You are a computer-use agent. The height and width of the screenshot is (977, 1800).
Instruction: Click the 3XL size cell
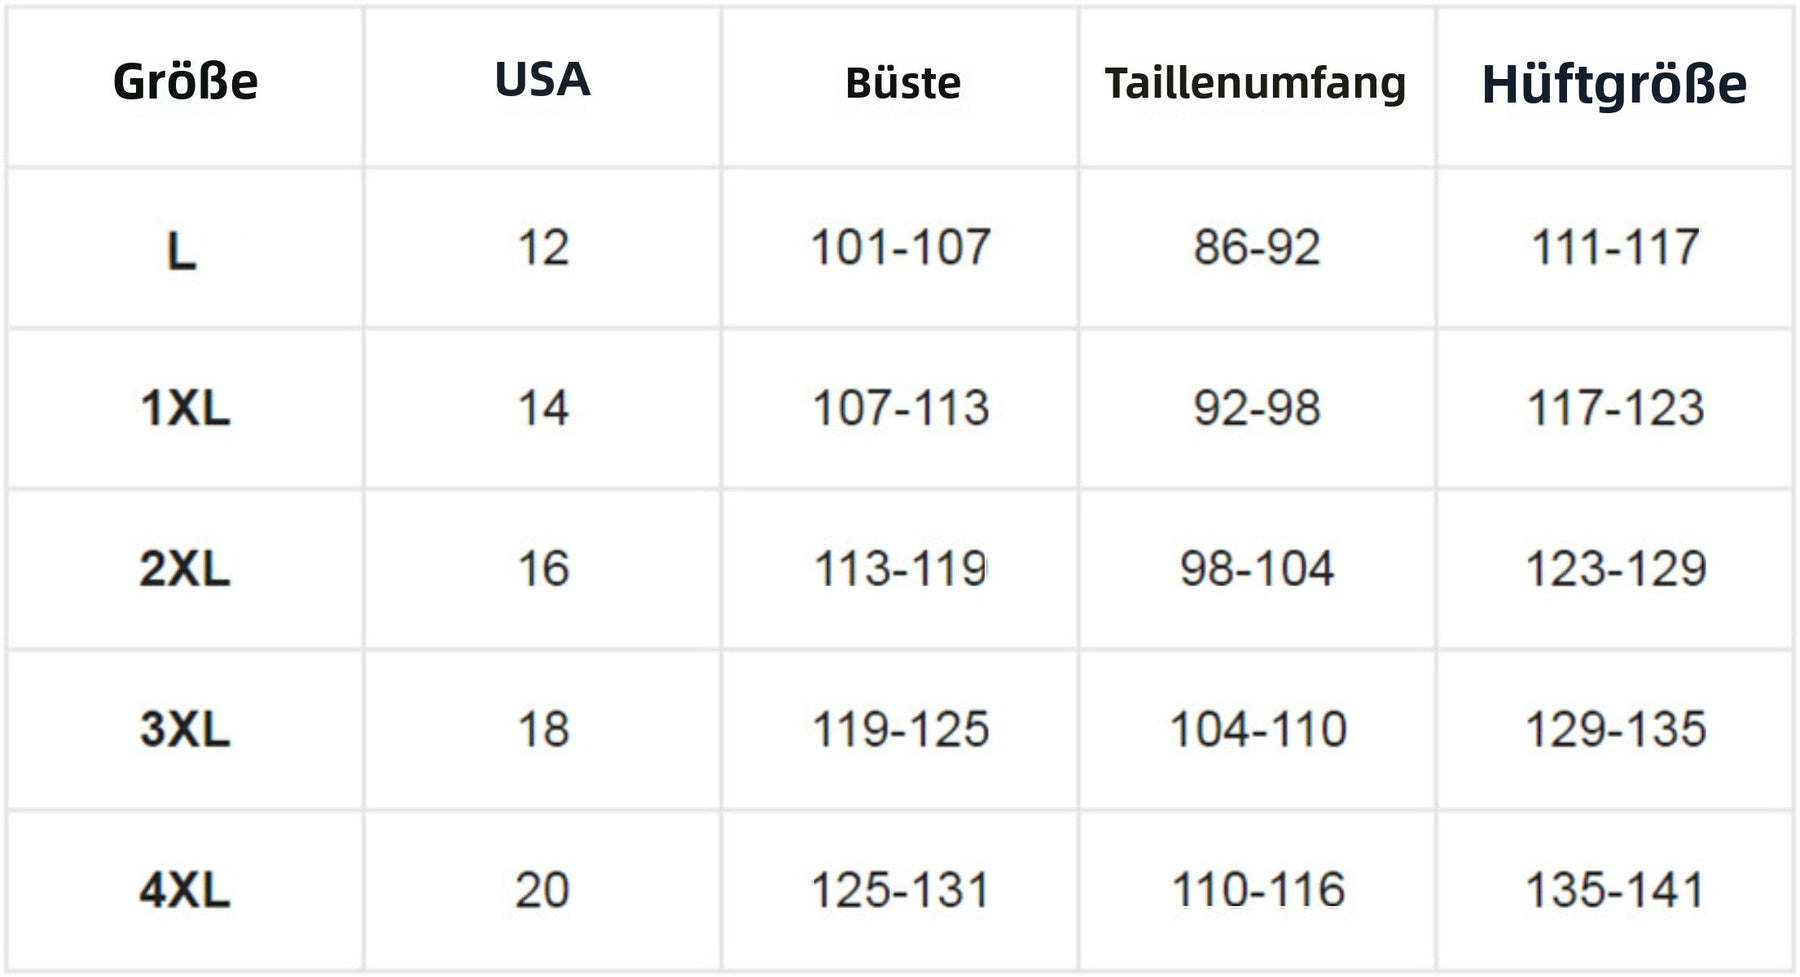click(185, 729)
